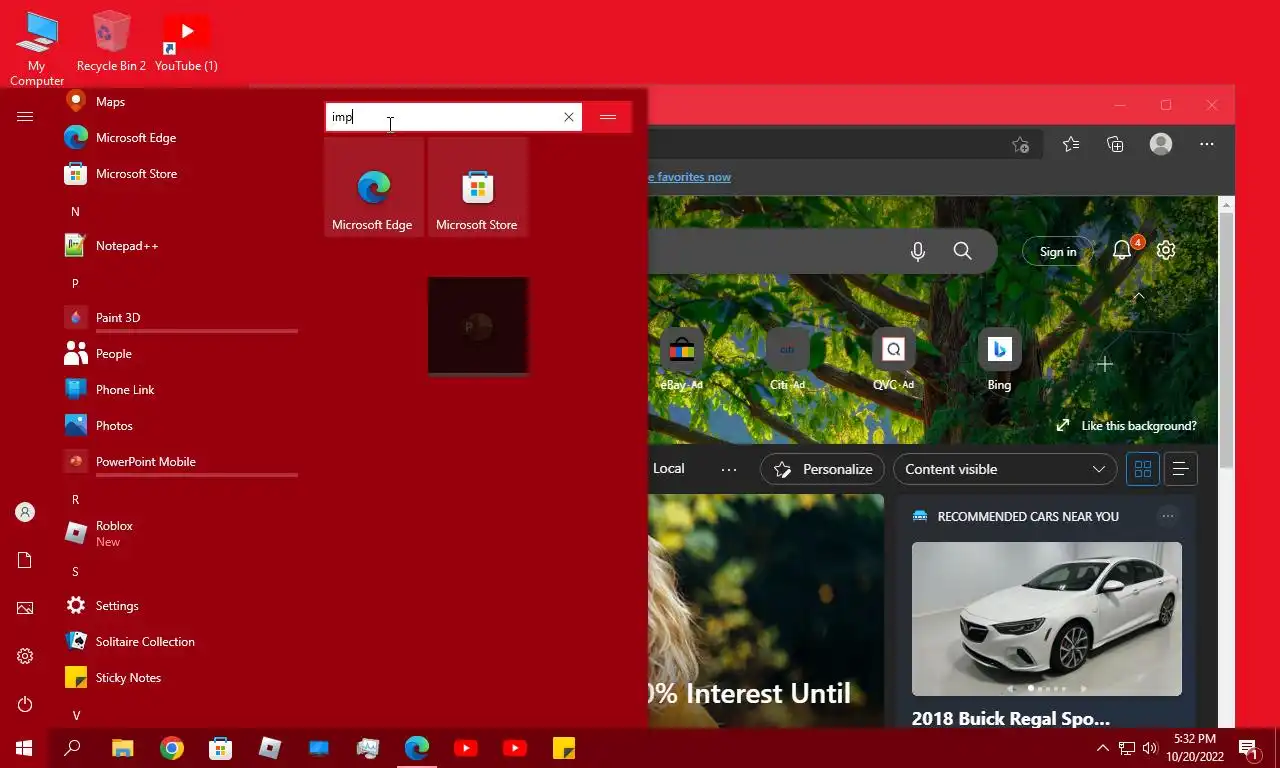
Task: Launch PowerPoint Mobile
Action: click(180, 462)
